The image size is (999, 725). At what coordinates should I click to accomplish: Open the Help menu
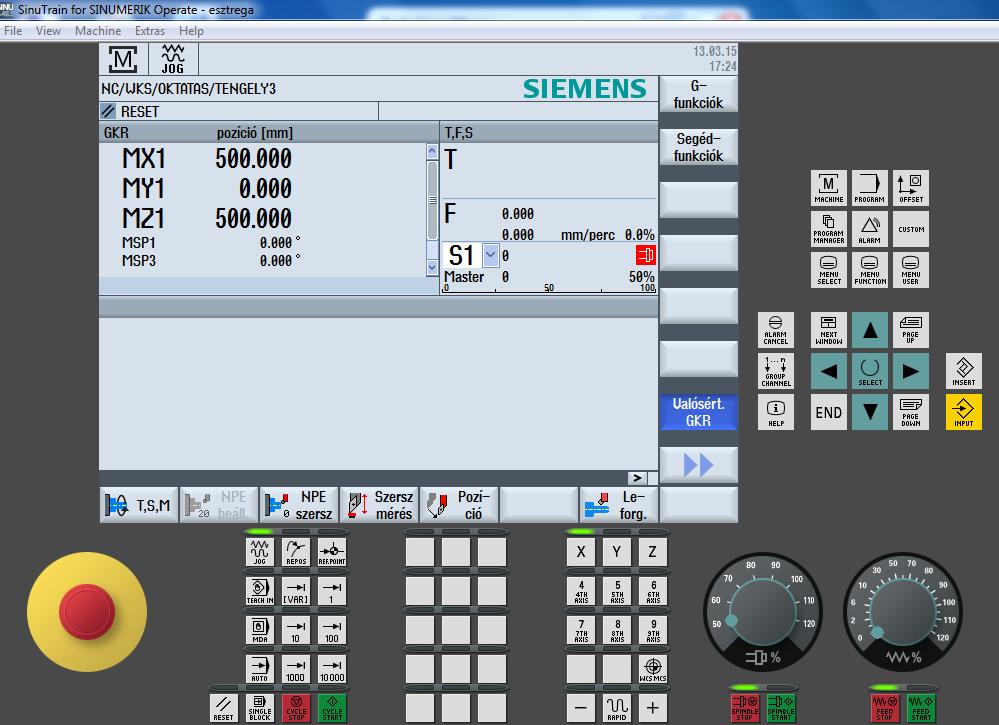tap(191, 31)
